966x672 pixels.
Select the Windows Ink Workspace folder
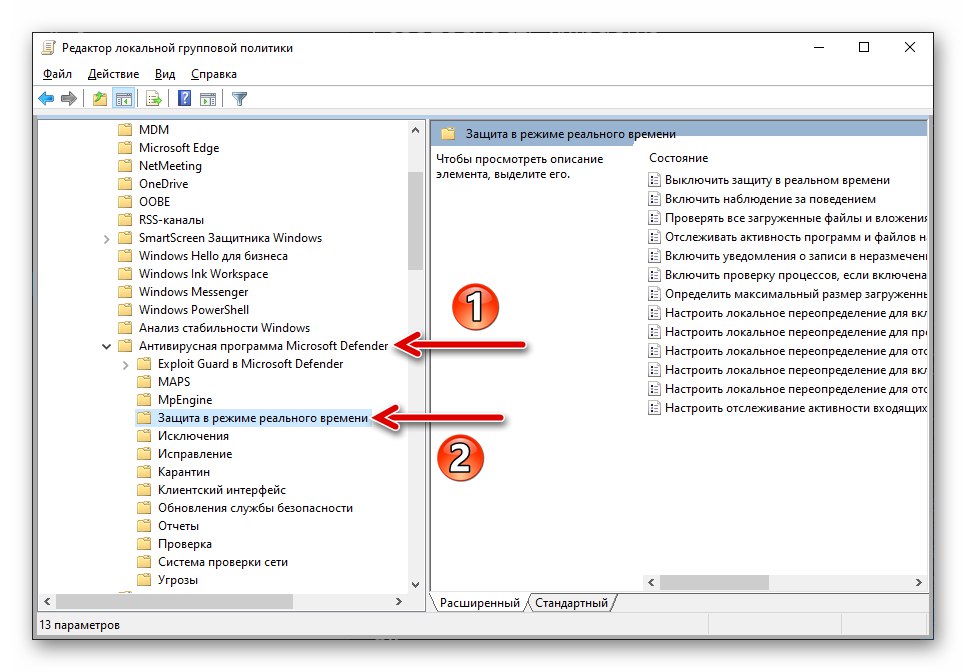click(193, 273)
